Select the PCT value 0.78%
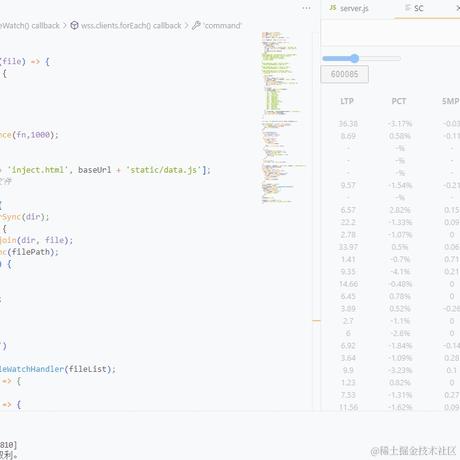Image resolution: width=460 pixels, height=460 pixels. pos(400,296)
